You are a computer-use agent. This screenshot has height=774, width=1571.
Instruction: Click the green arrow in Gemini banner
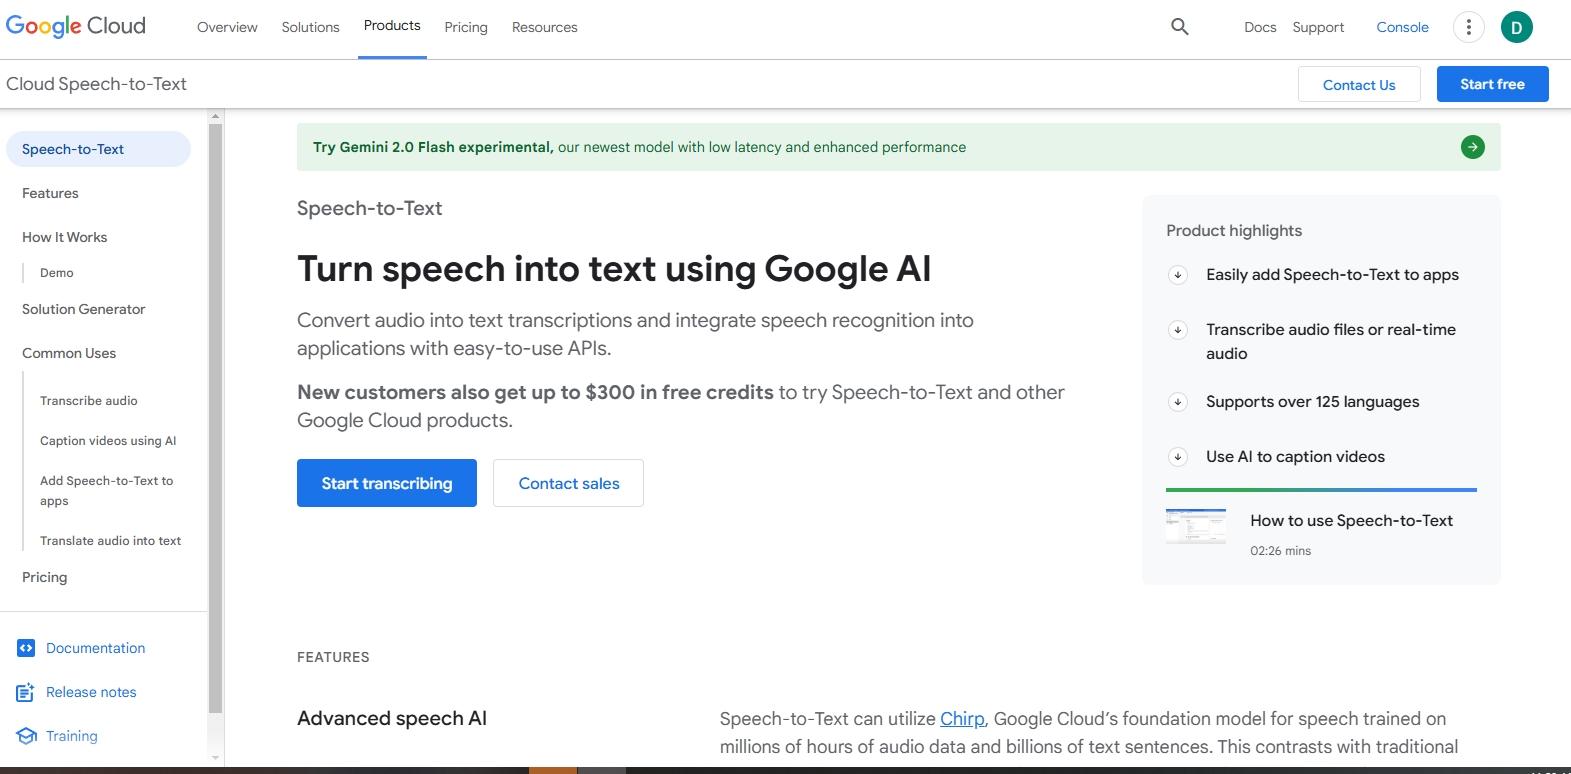pyautogui.click(x=1472, y=147)
